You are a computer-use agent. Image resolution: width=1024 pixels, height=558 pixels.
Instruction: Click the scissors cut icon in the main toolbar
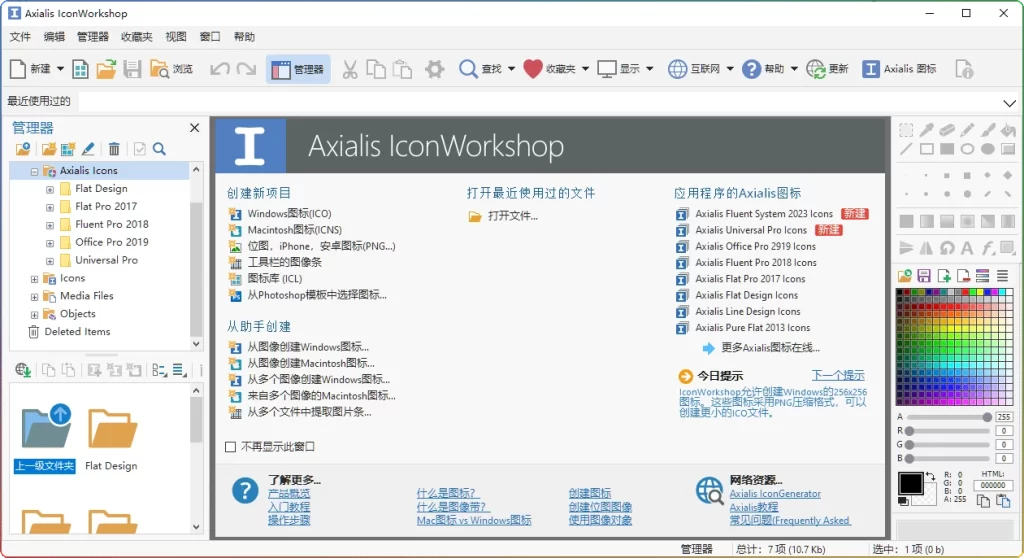pyautogui.click(x=350, y=69)
